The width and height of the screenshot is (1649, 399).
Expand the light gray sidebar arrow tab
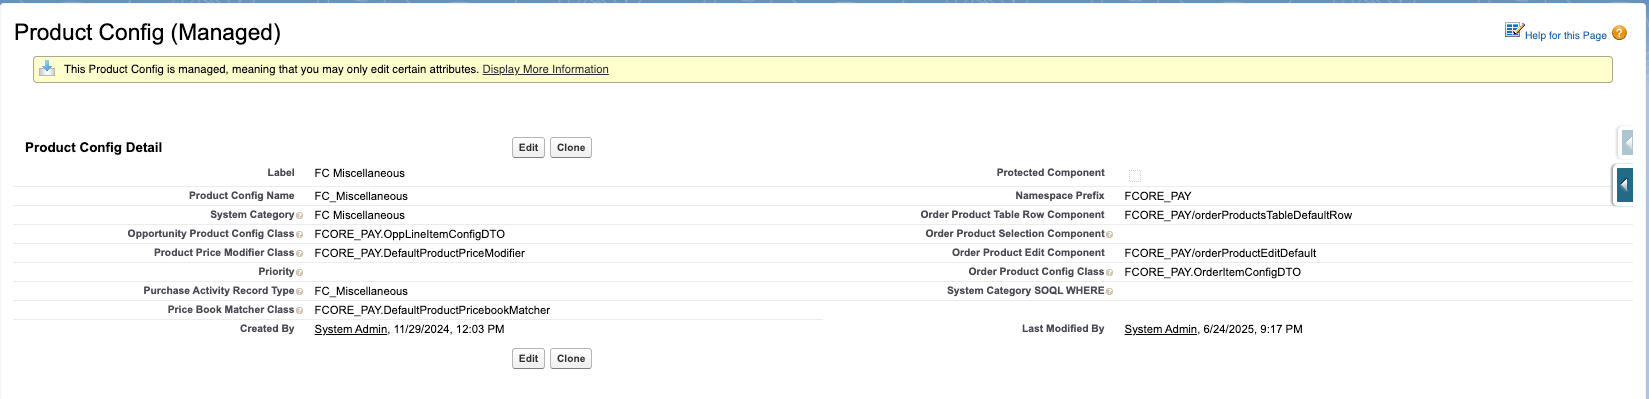pos(1628,143)
